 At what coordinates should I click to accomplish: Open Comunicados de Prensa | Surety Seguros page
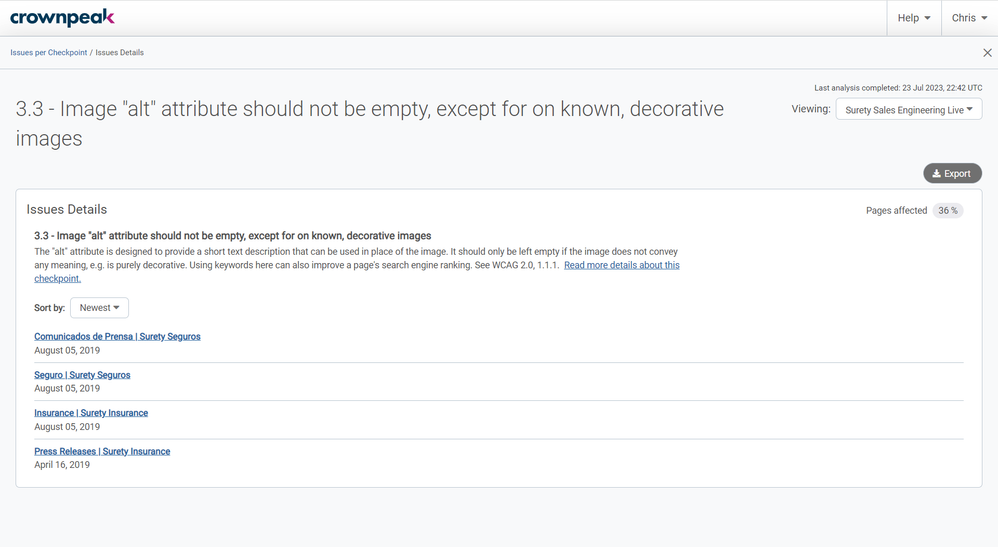(117, 336)
